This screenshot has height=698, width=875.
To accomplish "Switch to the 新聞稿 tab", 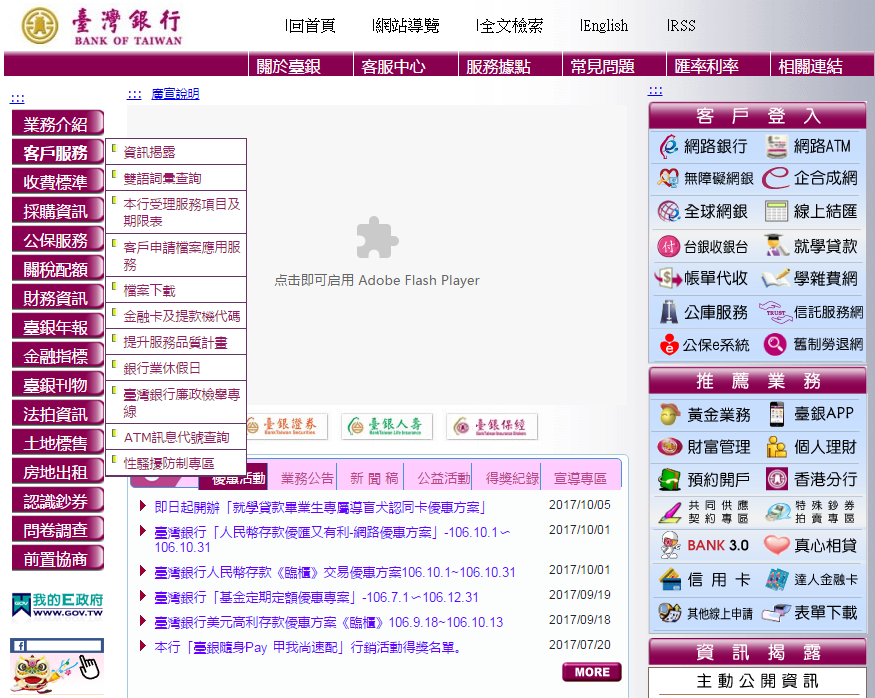I will coord(371,477).
